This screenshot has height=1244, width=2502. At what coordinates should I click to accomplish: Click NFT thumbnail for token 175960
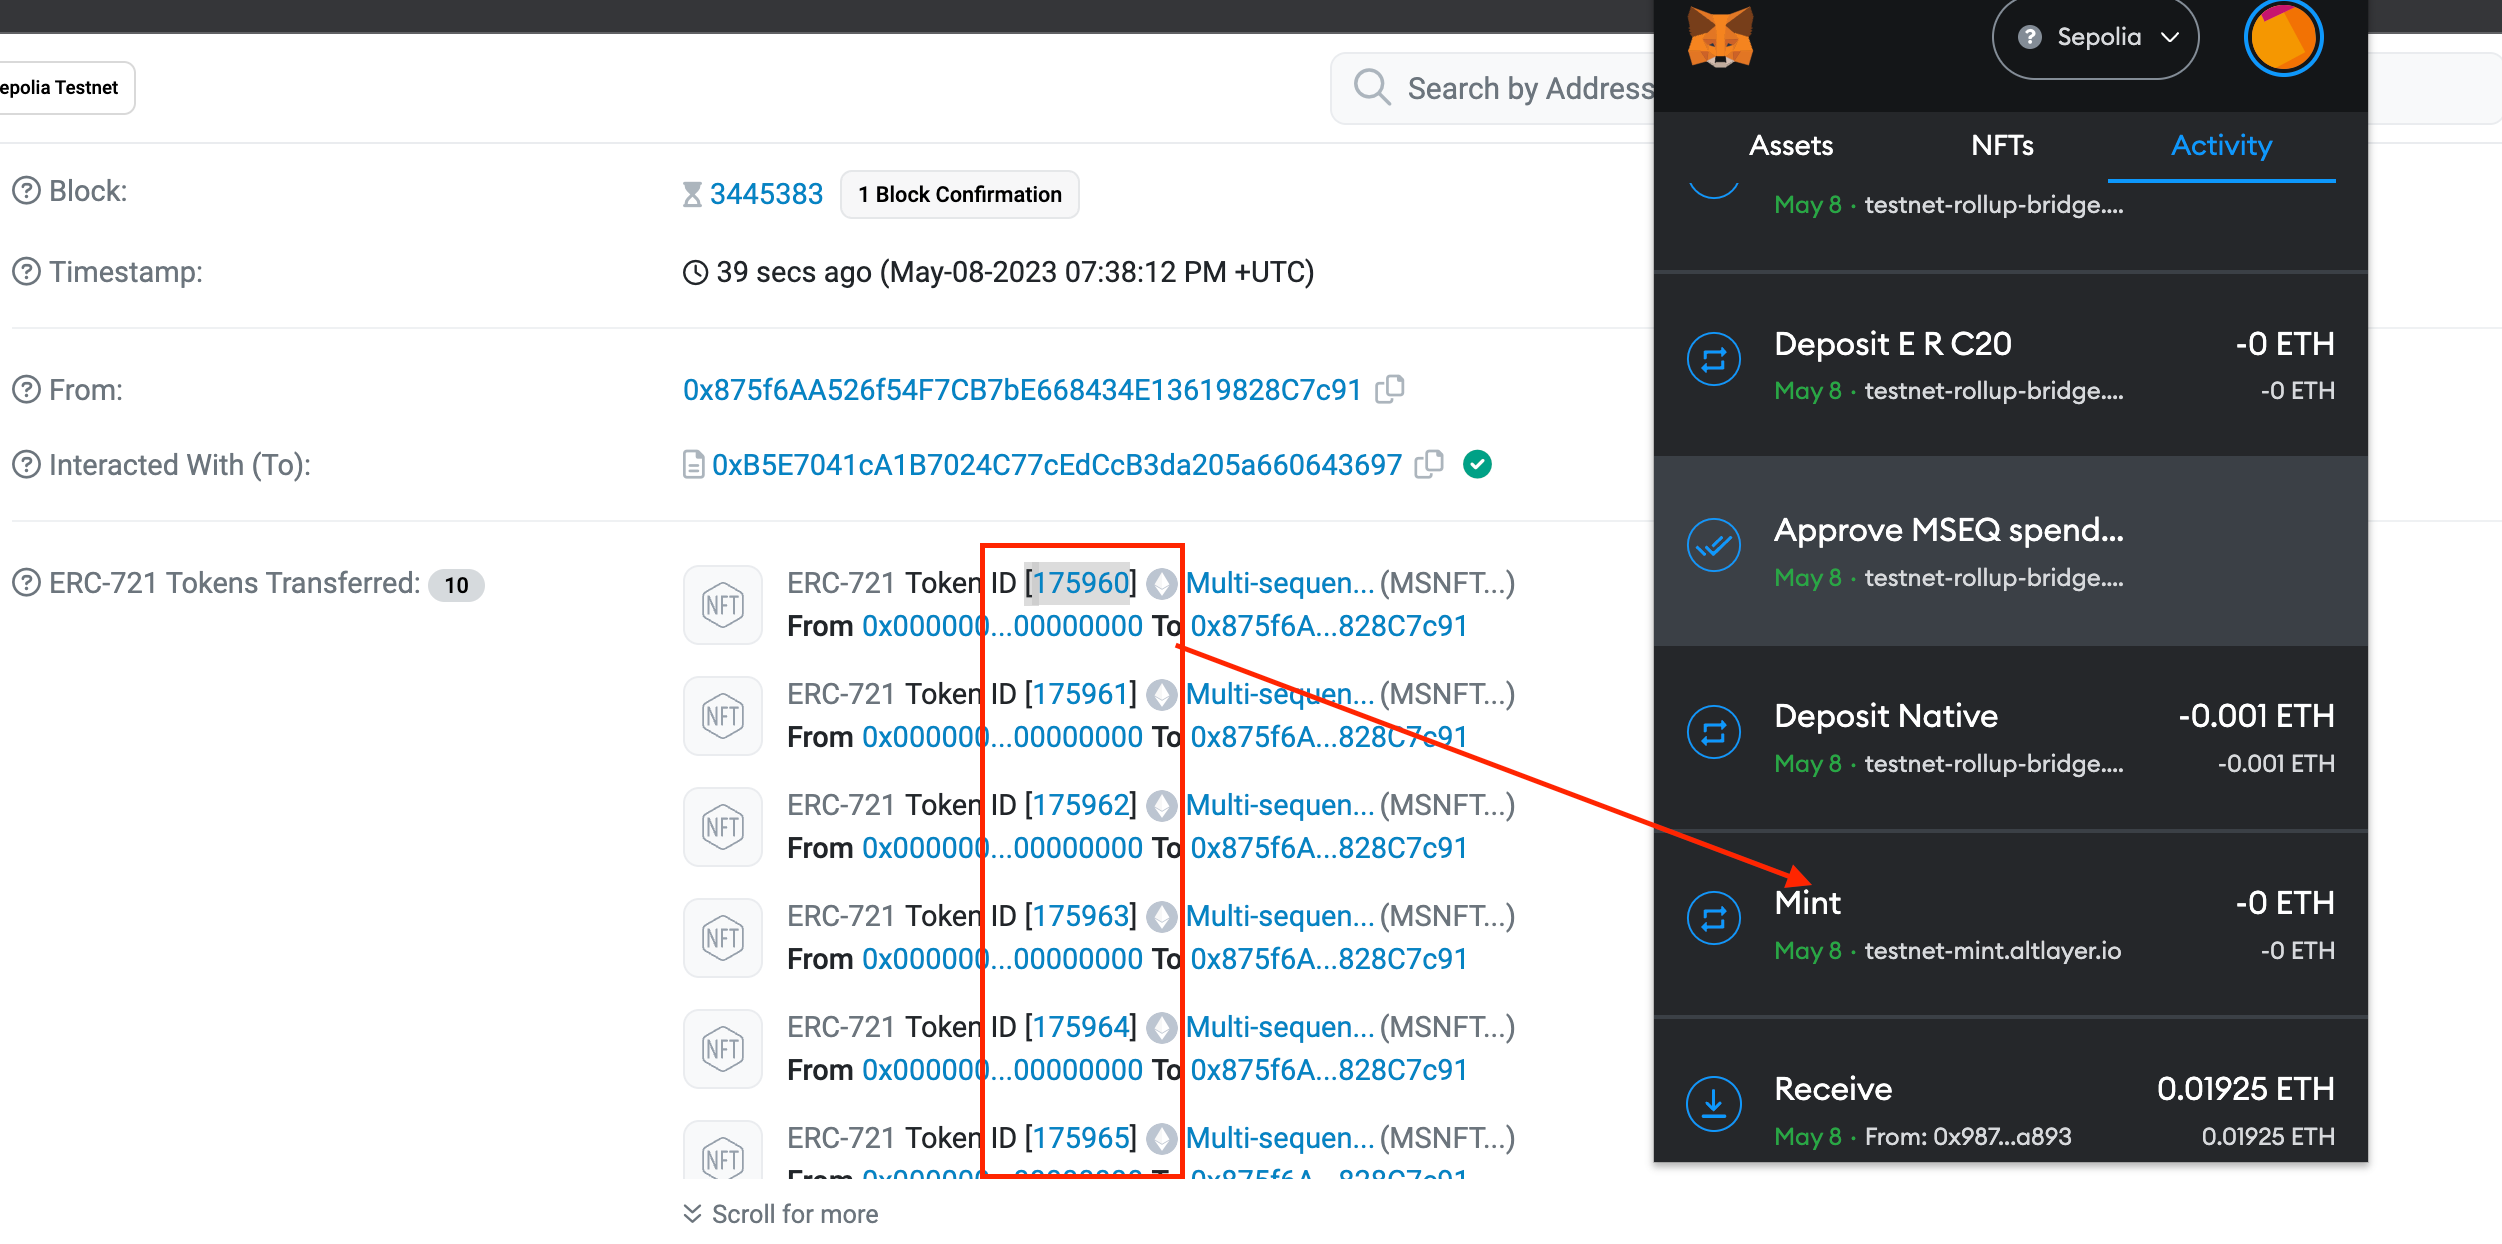click(723, 605)
